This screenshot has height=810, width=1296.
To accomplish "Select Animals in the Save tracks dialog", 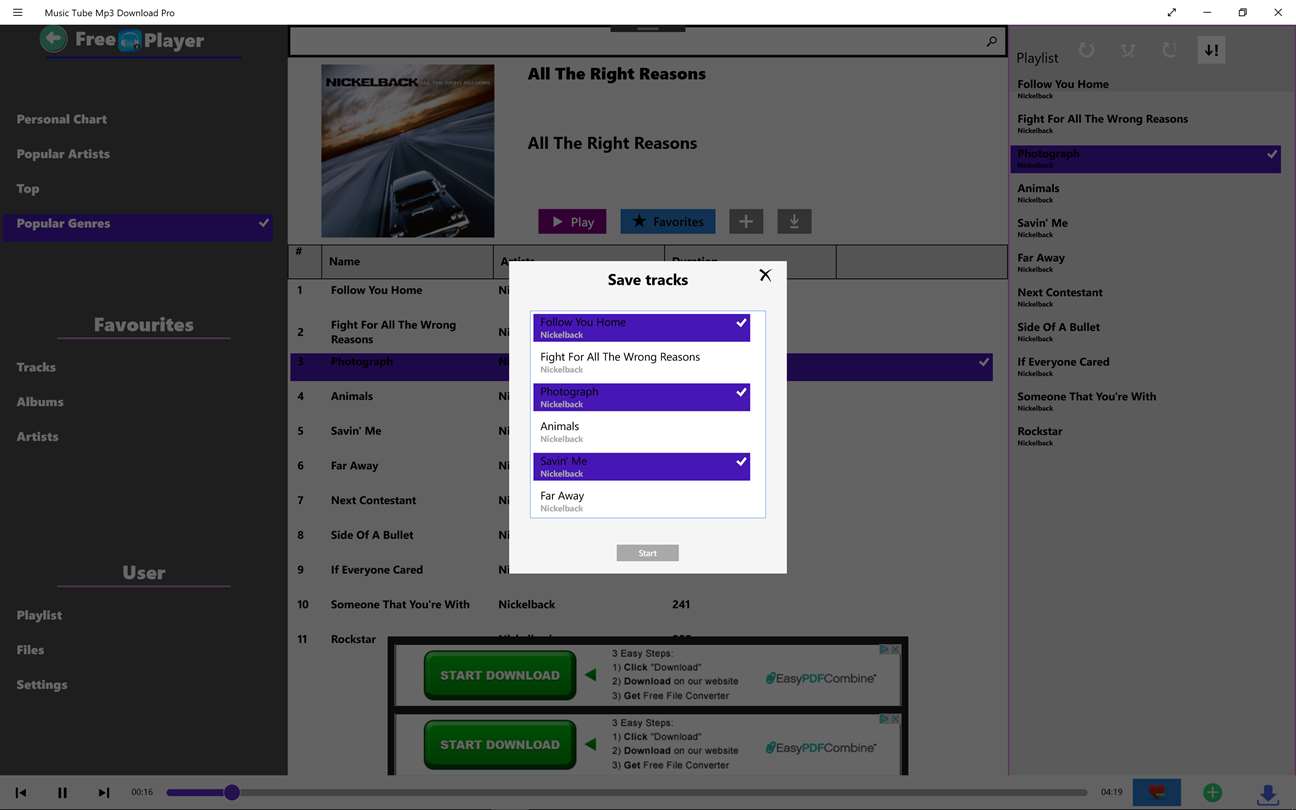I will click(x=641, y=432).
